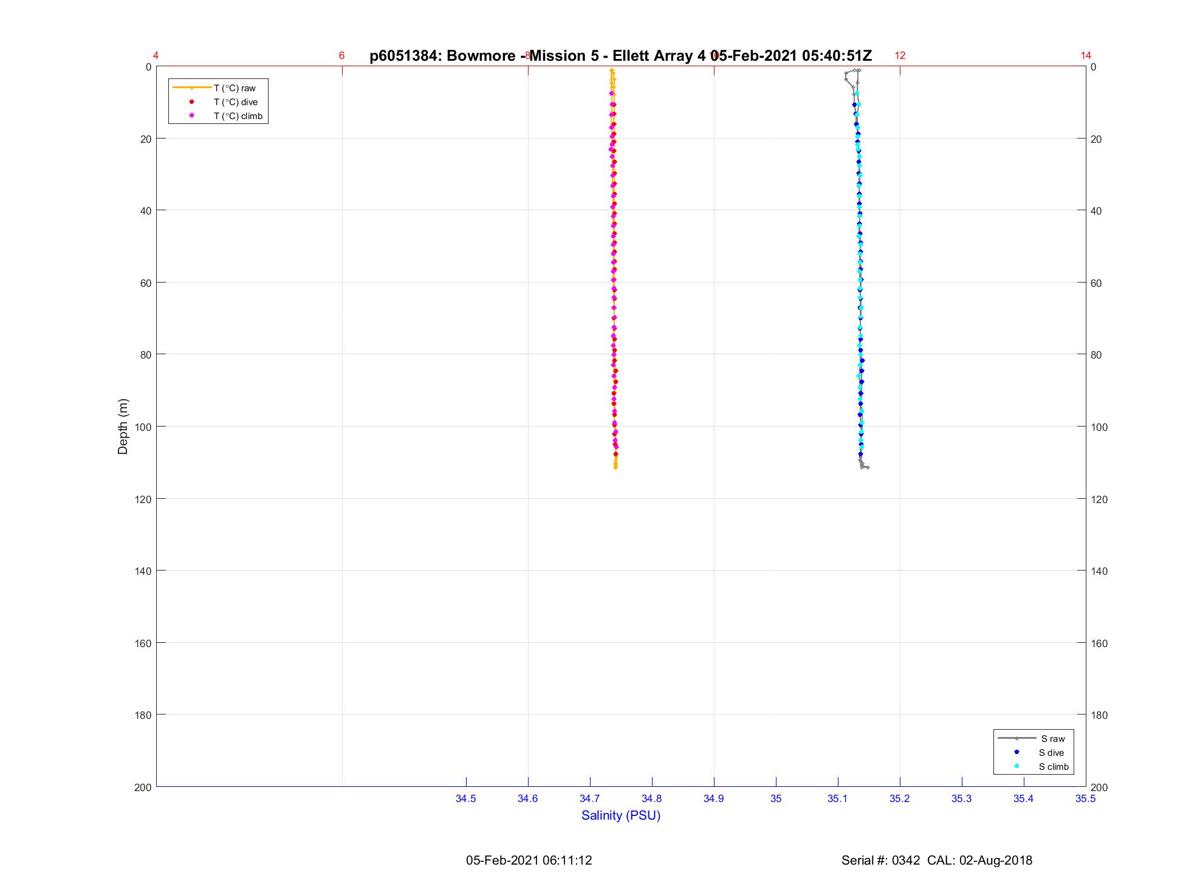Screen dimensions: 1200x885
Task: Click depth tick 20 on the right axis
Action: [x=1097, y=139]
